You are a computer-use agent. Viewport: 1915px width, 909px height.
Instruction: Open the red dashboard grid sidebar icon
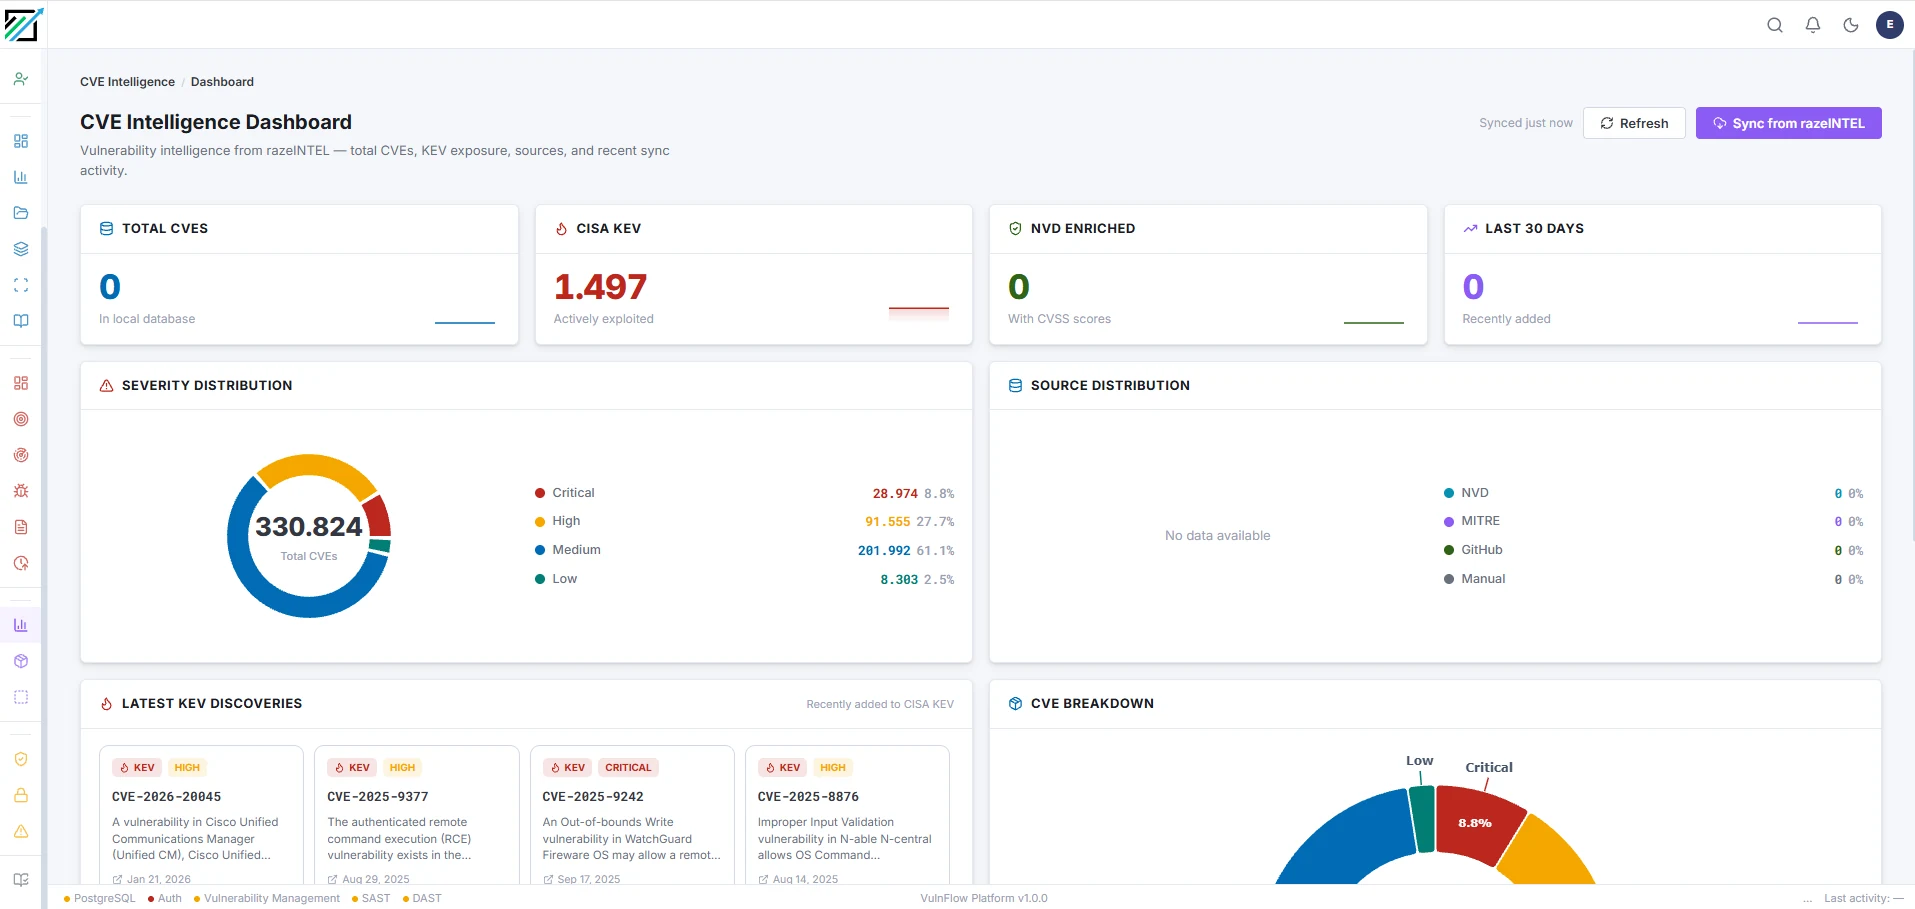(21, 383)
